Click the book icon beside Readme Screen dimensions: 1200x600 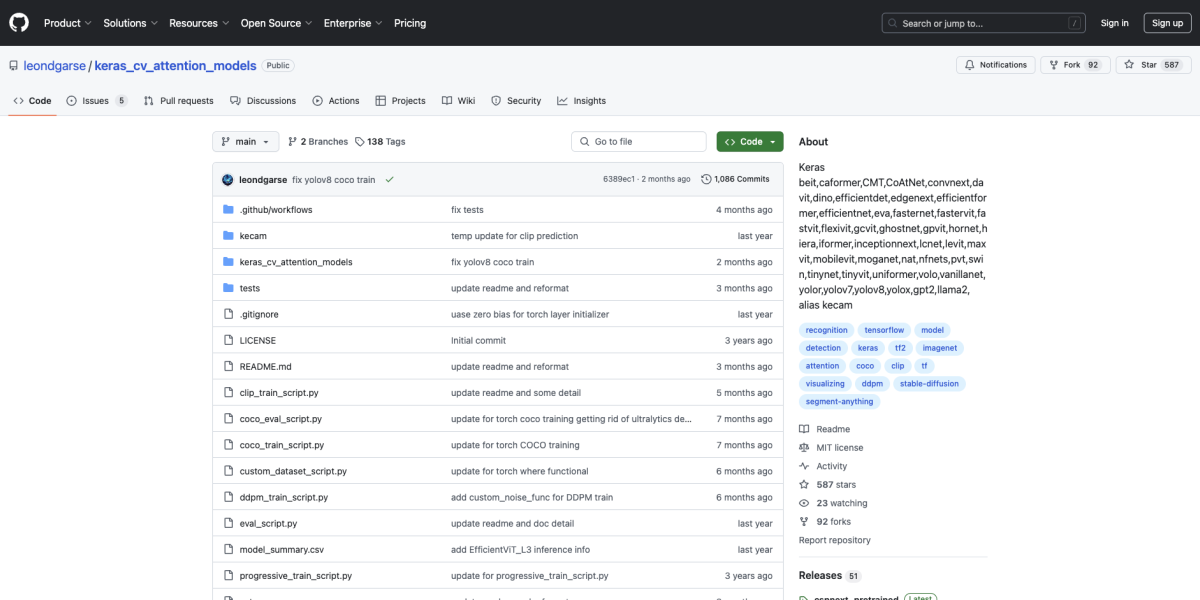tap(804, 430)
